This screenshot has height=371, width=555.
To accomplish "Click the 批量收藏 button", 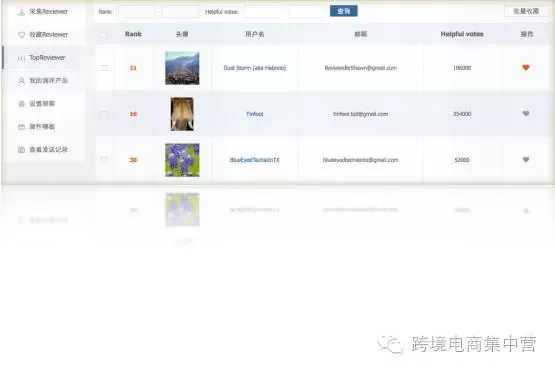I will coord(526,11).
